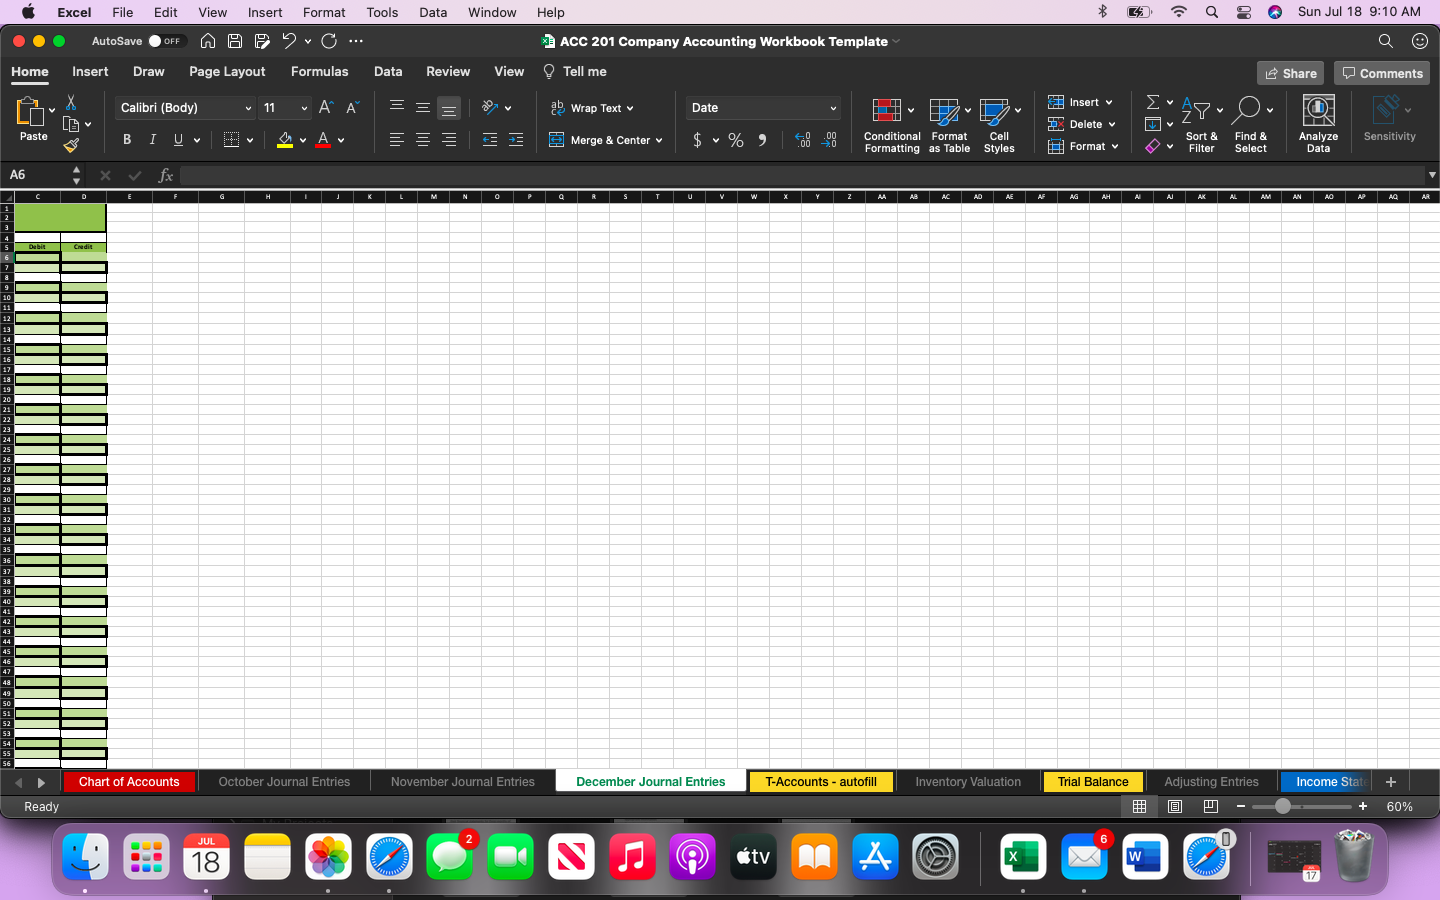Click the Cut scissors icon
The image size is (1440, 900).
click(x=71, y=102)
